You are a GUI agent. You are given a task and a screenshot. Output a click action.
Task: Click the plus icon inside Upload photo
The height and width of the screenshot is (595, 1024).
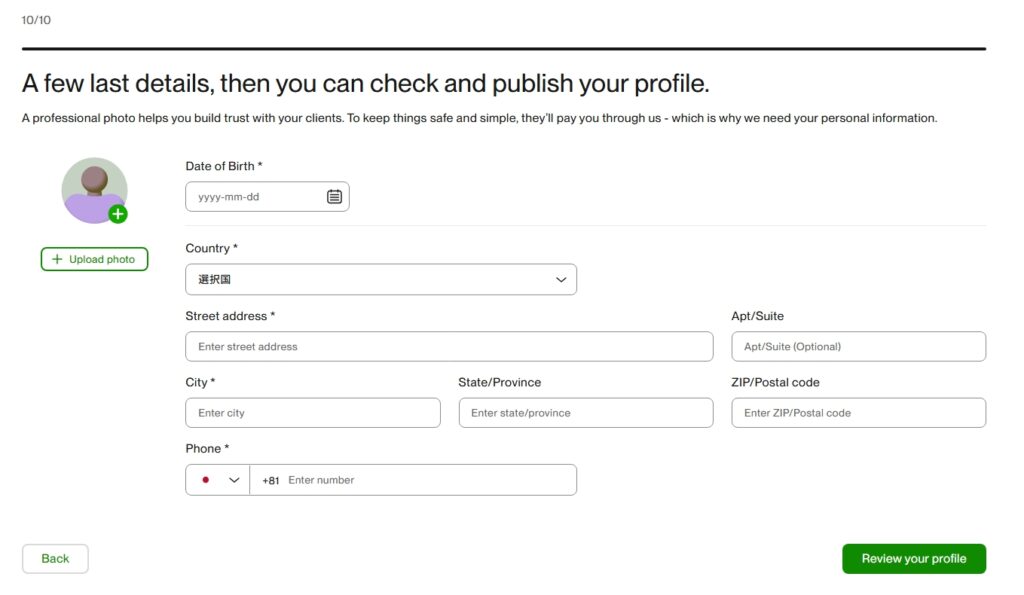tap(57, 259)
